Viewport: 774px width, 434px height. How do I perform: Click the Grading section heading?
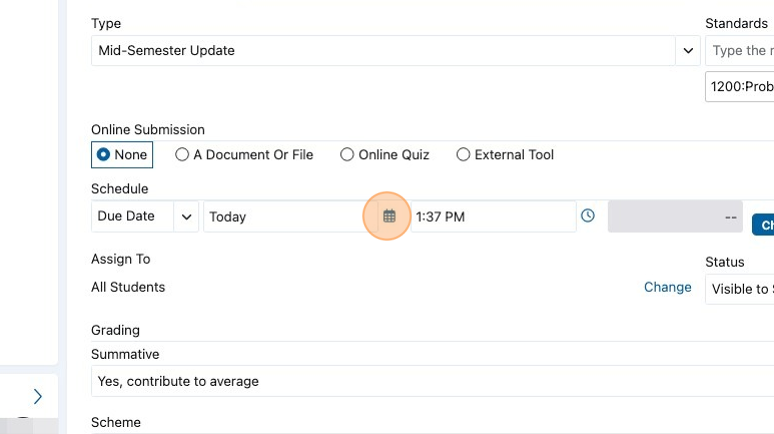click(116, 330)
